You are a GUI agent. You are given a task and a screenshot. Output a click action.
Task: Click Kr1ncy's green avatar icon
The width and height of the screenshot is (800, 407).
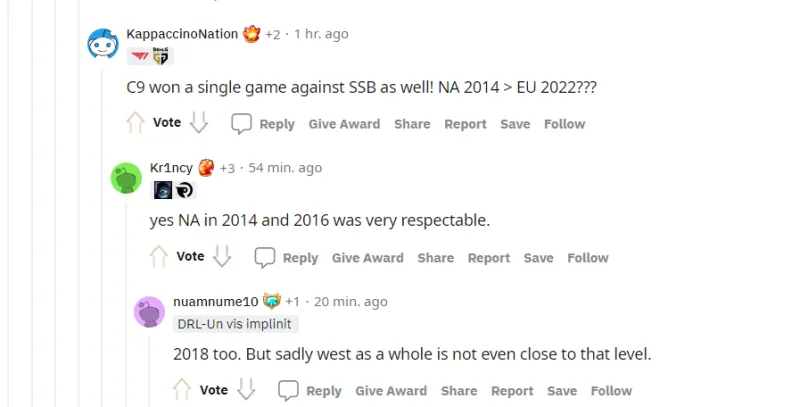click(126, 177)
